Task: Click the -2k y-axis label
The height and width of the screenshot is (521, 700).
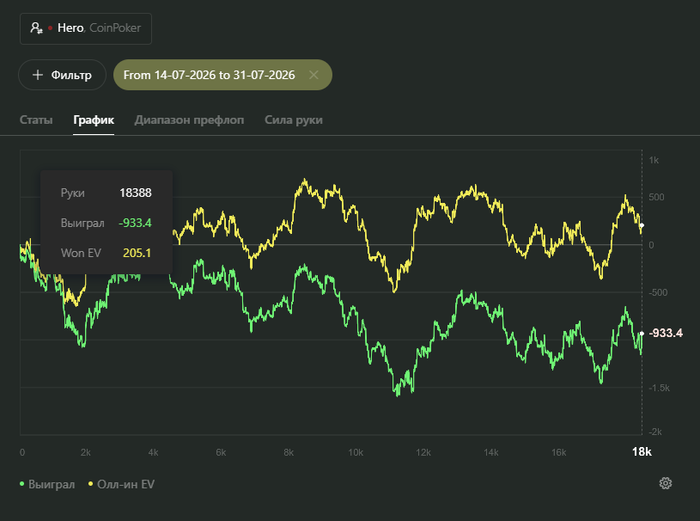Action: [x=655, y=432]
